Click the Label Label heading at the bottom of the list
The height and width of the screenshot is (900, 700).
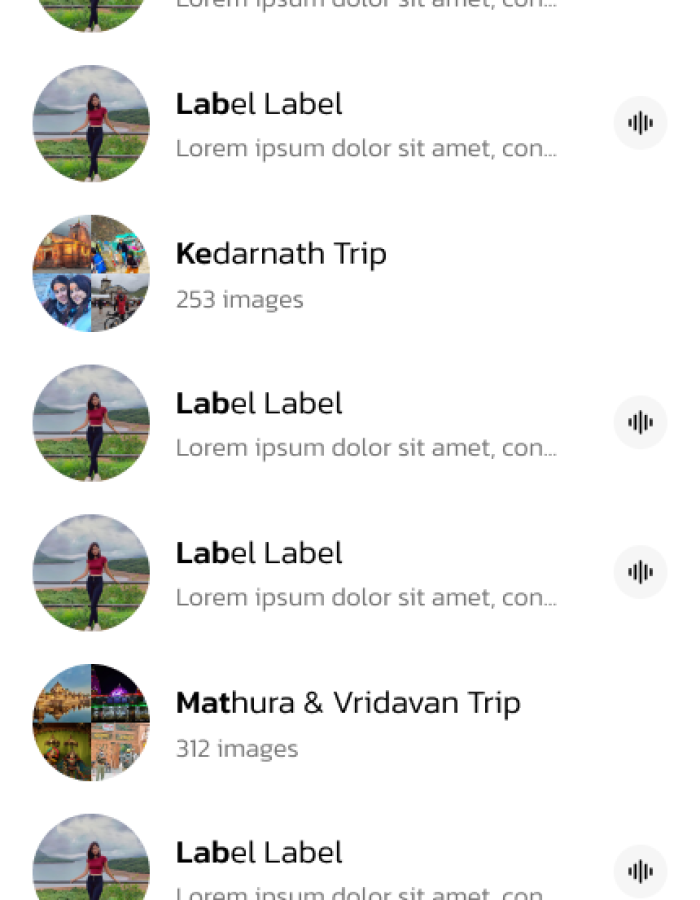[258, 852]
